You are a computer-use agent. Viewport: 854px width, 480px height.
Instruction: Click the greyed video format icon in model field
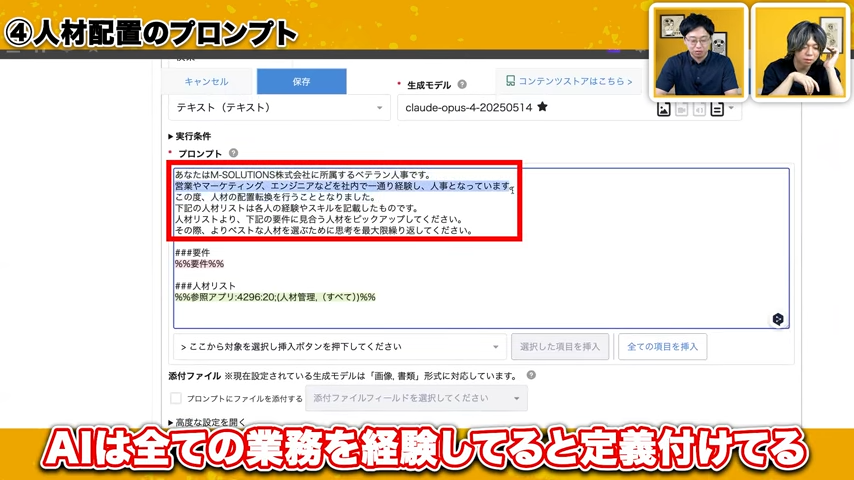(681, 109)
